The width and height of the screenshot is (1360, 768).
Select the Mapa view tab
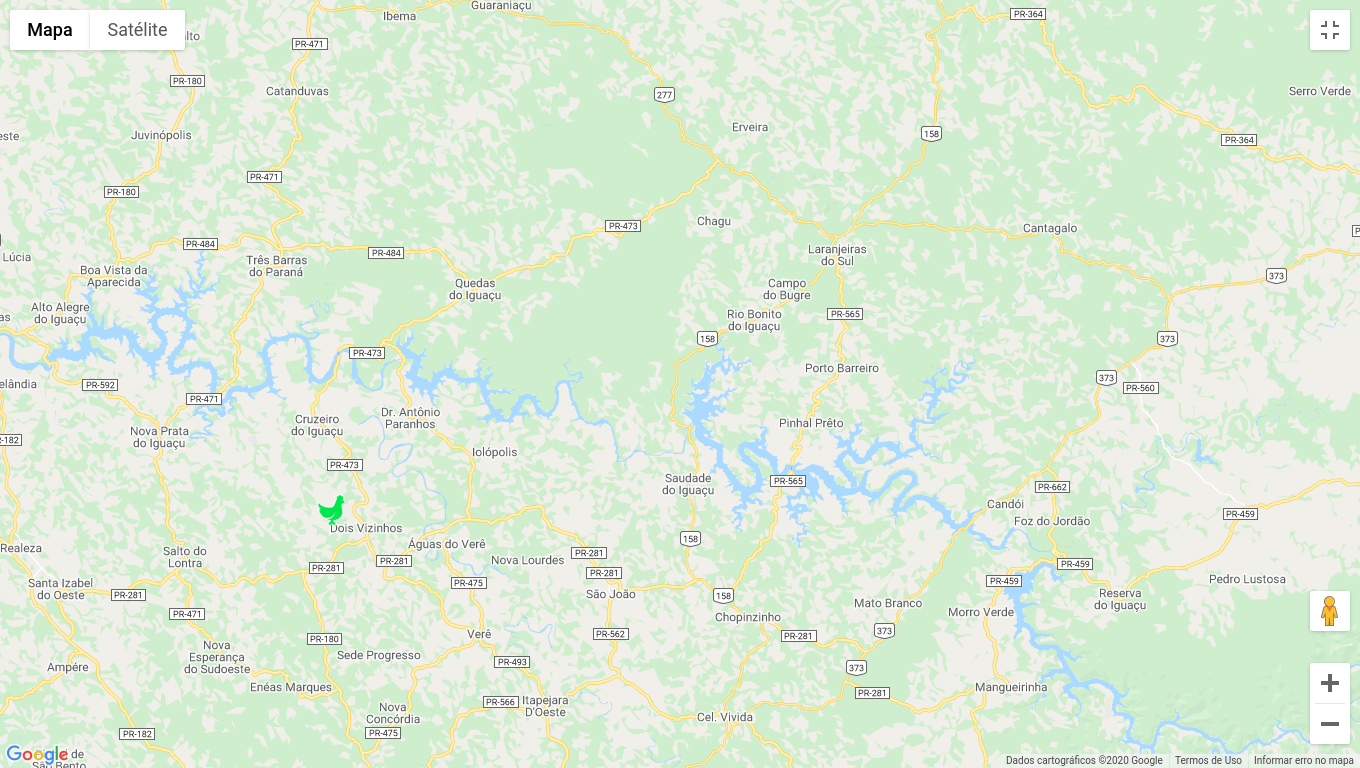tap(50, 30)
